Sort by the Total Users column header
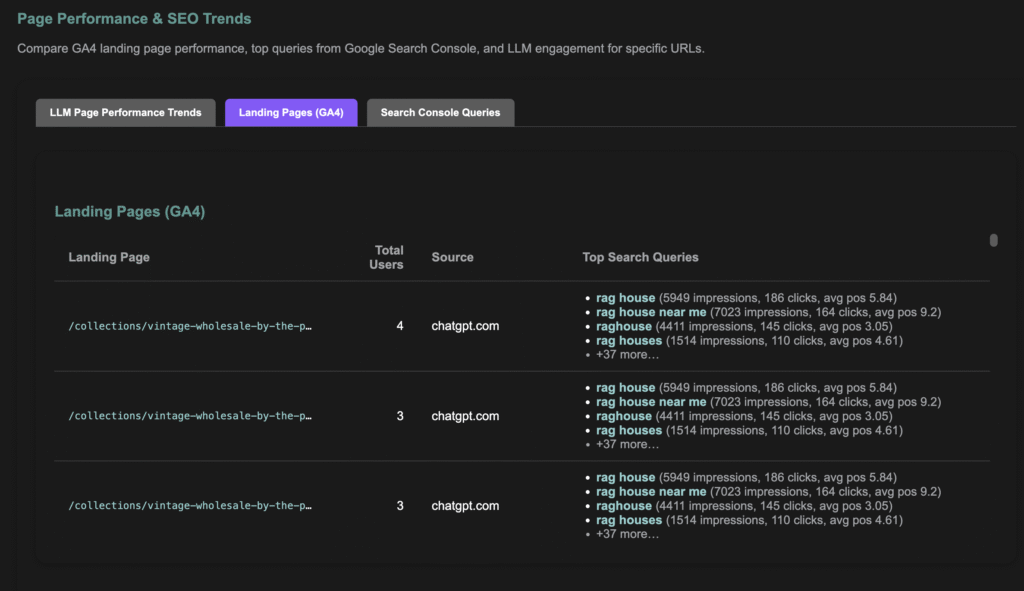 click(388, 257)
